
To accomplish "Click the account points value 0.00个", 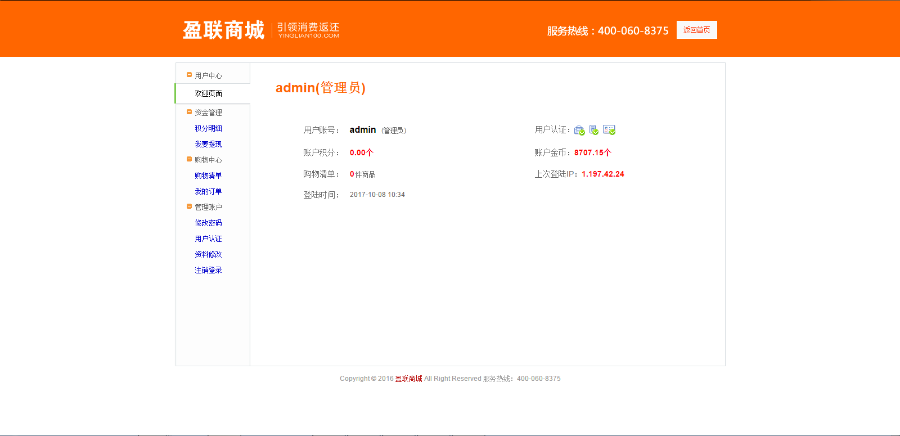I will coord(362,153).
